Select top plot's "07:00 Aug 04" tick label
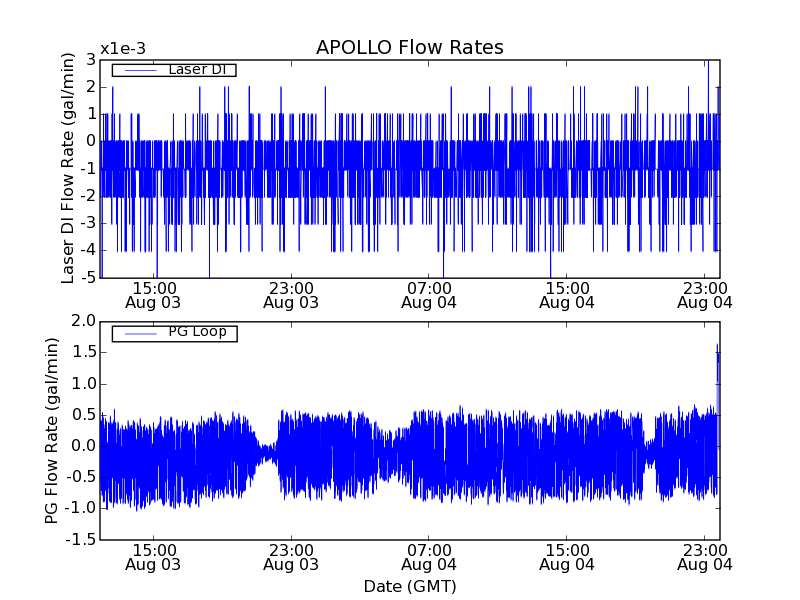 (429, 294)
